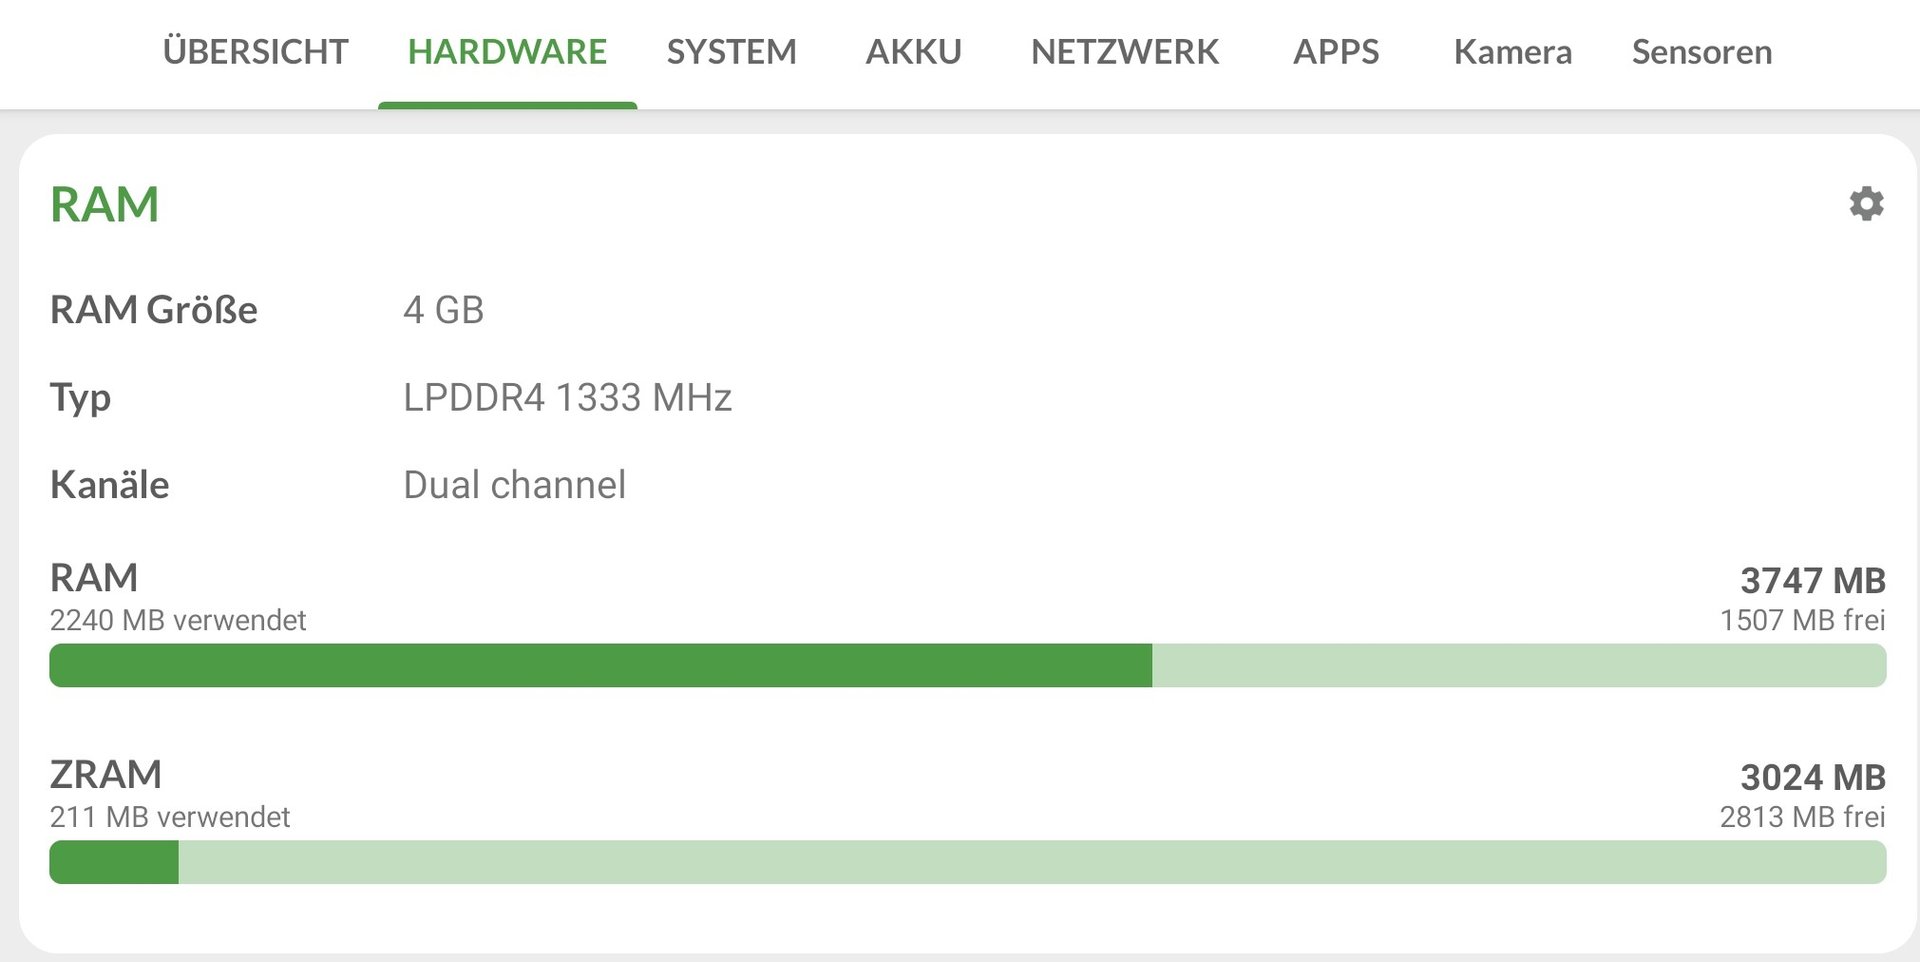Click the 3747 MB total RAM label
The height and width of the screenshot is (962, 1920).
point(1813,580)
